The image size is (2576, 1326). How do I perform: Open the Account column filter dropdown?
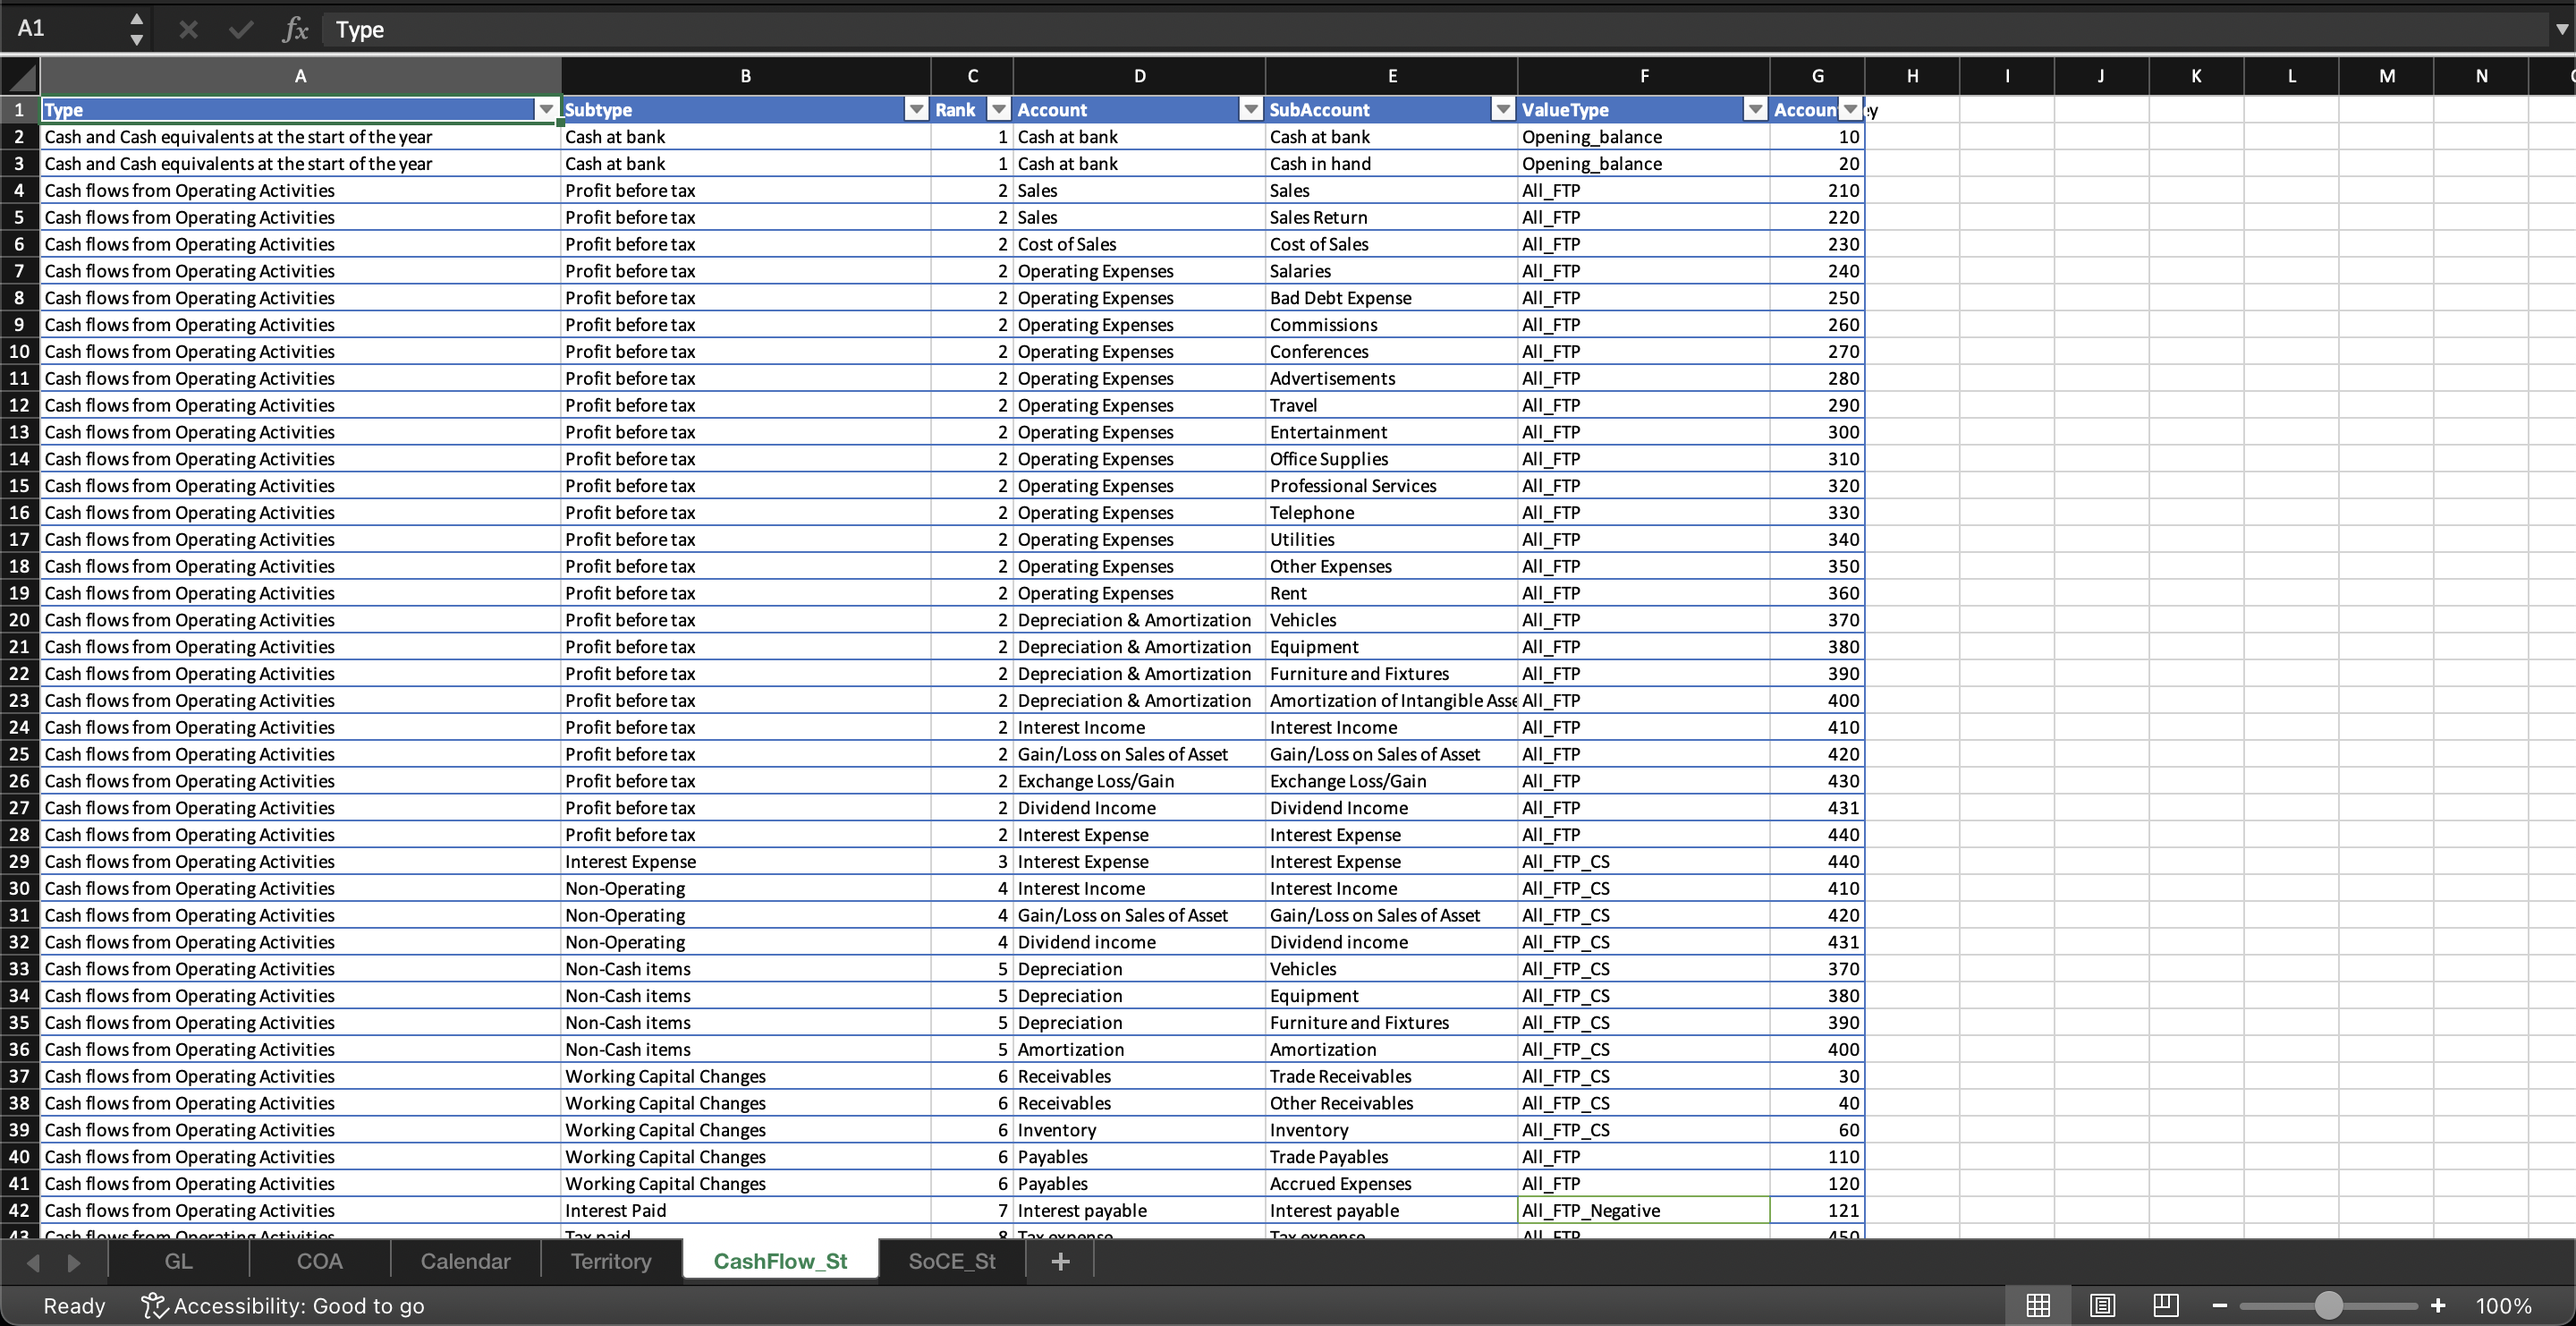(1250, 110)
